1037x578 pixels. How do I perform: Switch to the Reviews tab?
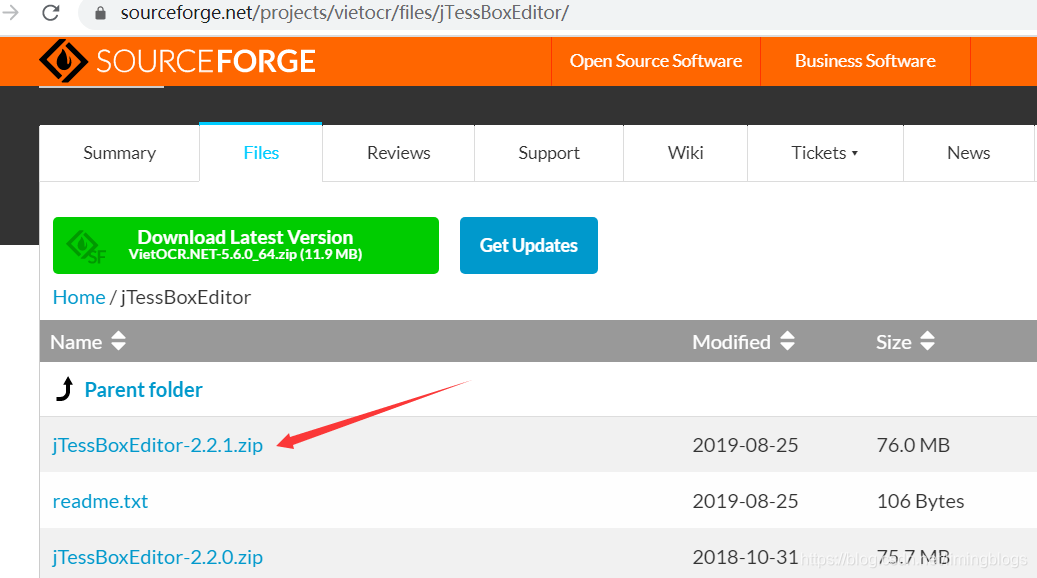(x=399, y=153)
